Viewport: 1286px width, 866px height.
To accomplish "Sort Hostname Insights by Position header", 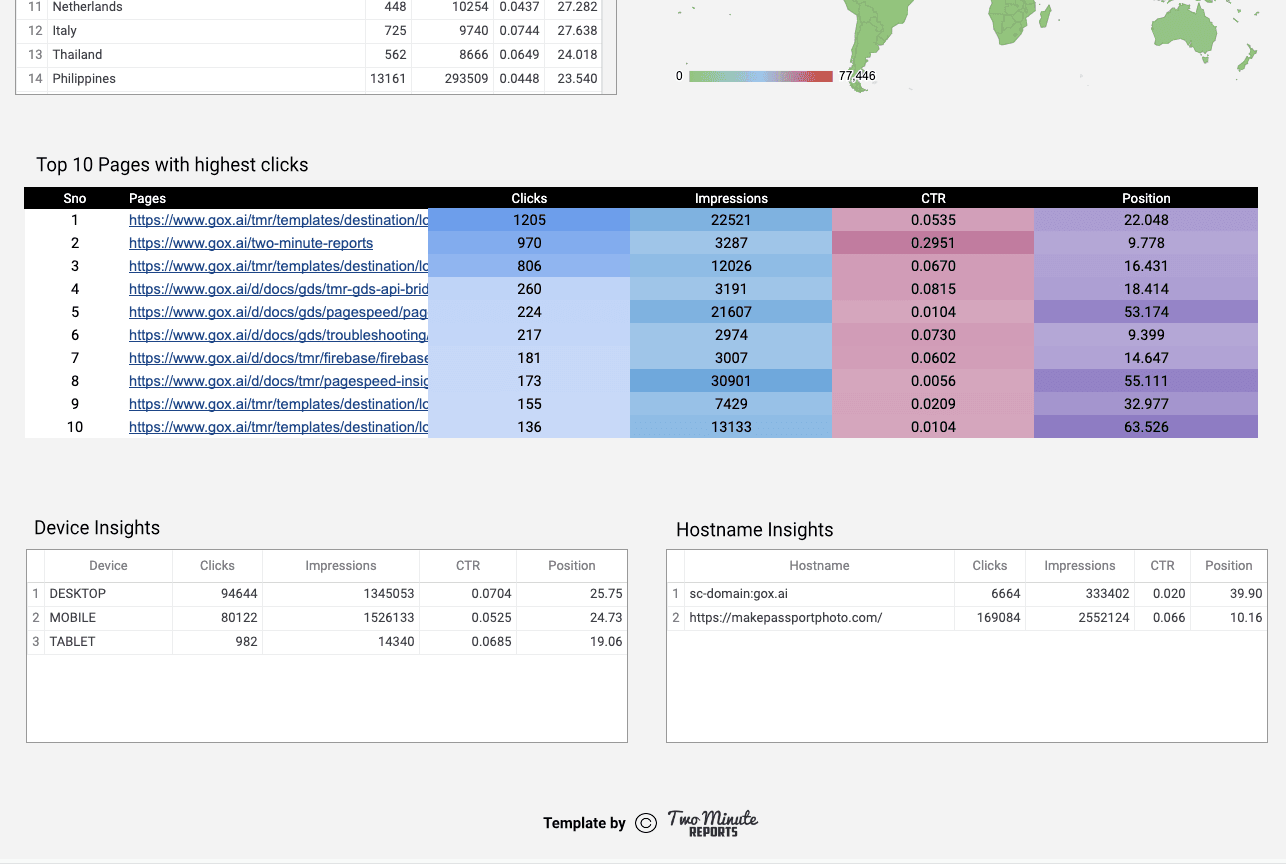I will (x=1229, y=566).
